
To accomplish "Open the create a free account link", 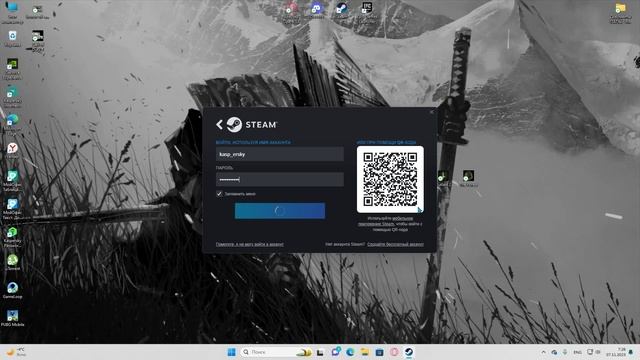I will 395,244.
